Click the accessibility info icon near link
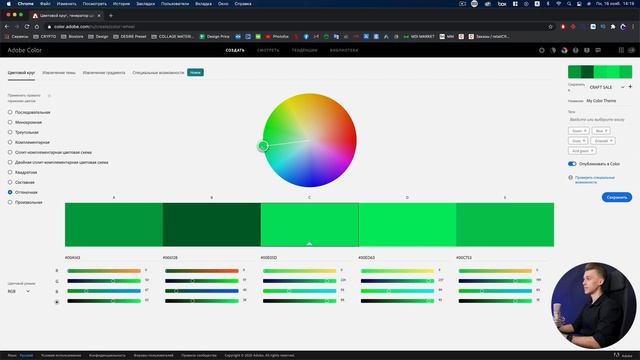 click(571, 178)
